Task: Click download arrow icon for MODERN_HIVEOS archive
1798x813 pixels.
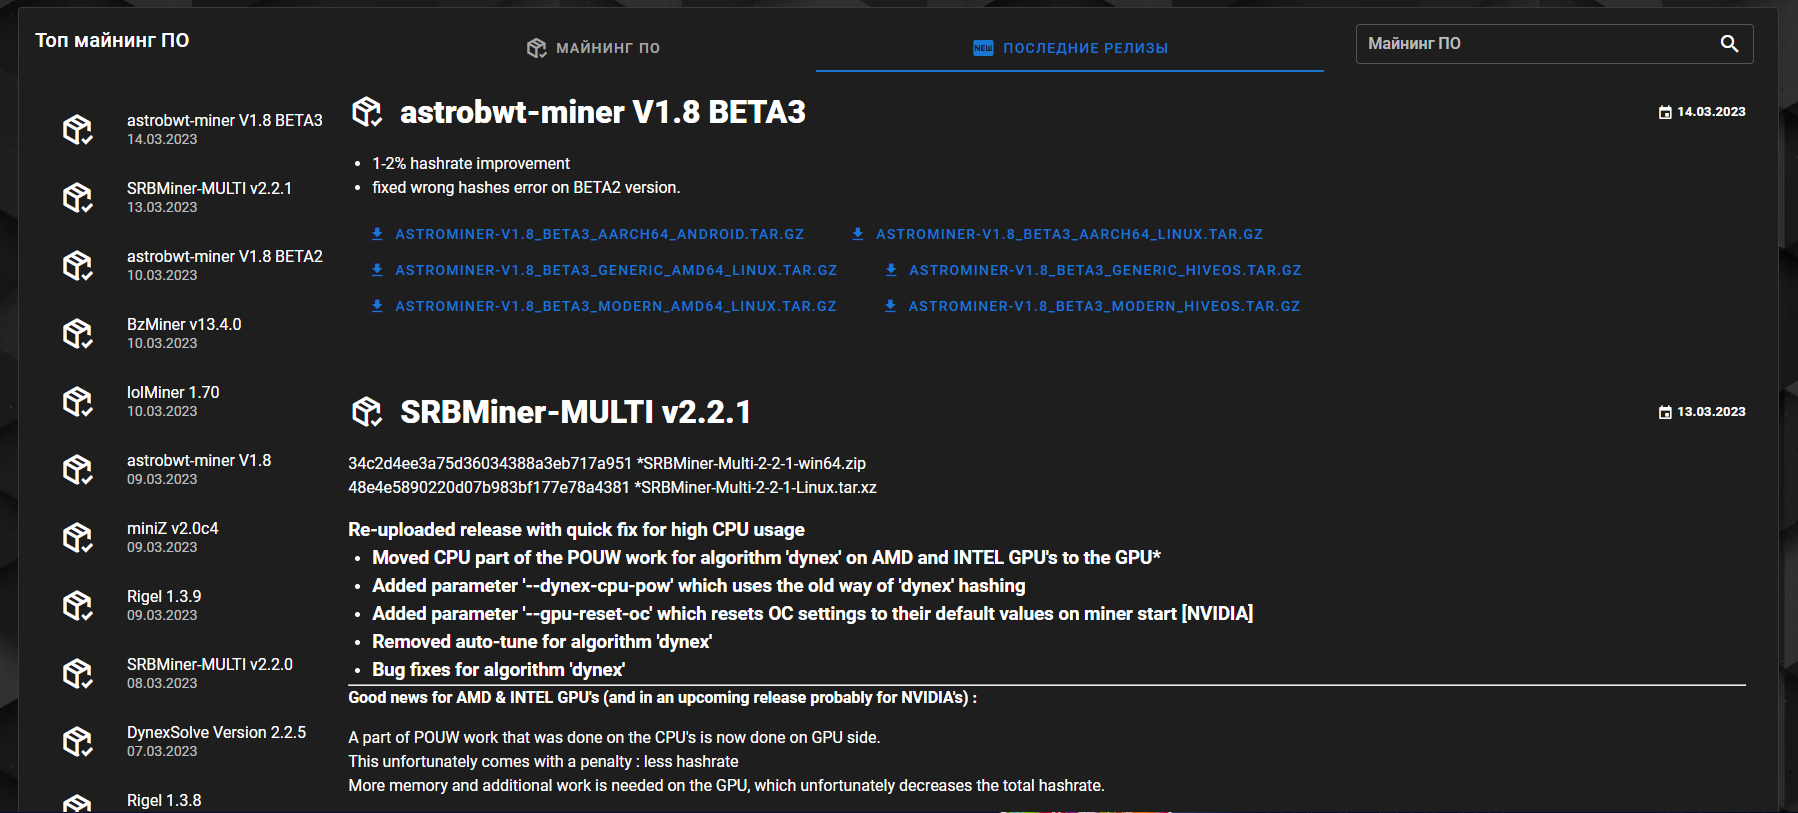Action: 890,306
